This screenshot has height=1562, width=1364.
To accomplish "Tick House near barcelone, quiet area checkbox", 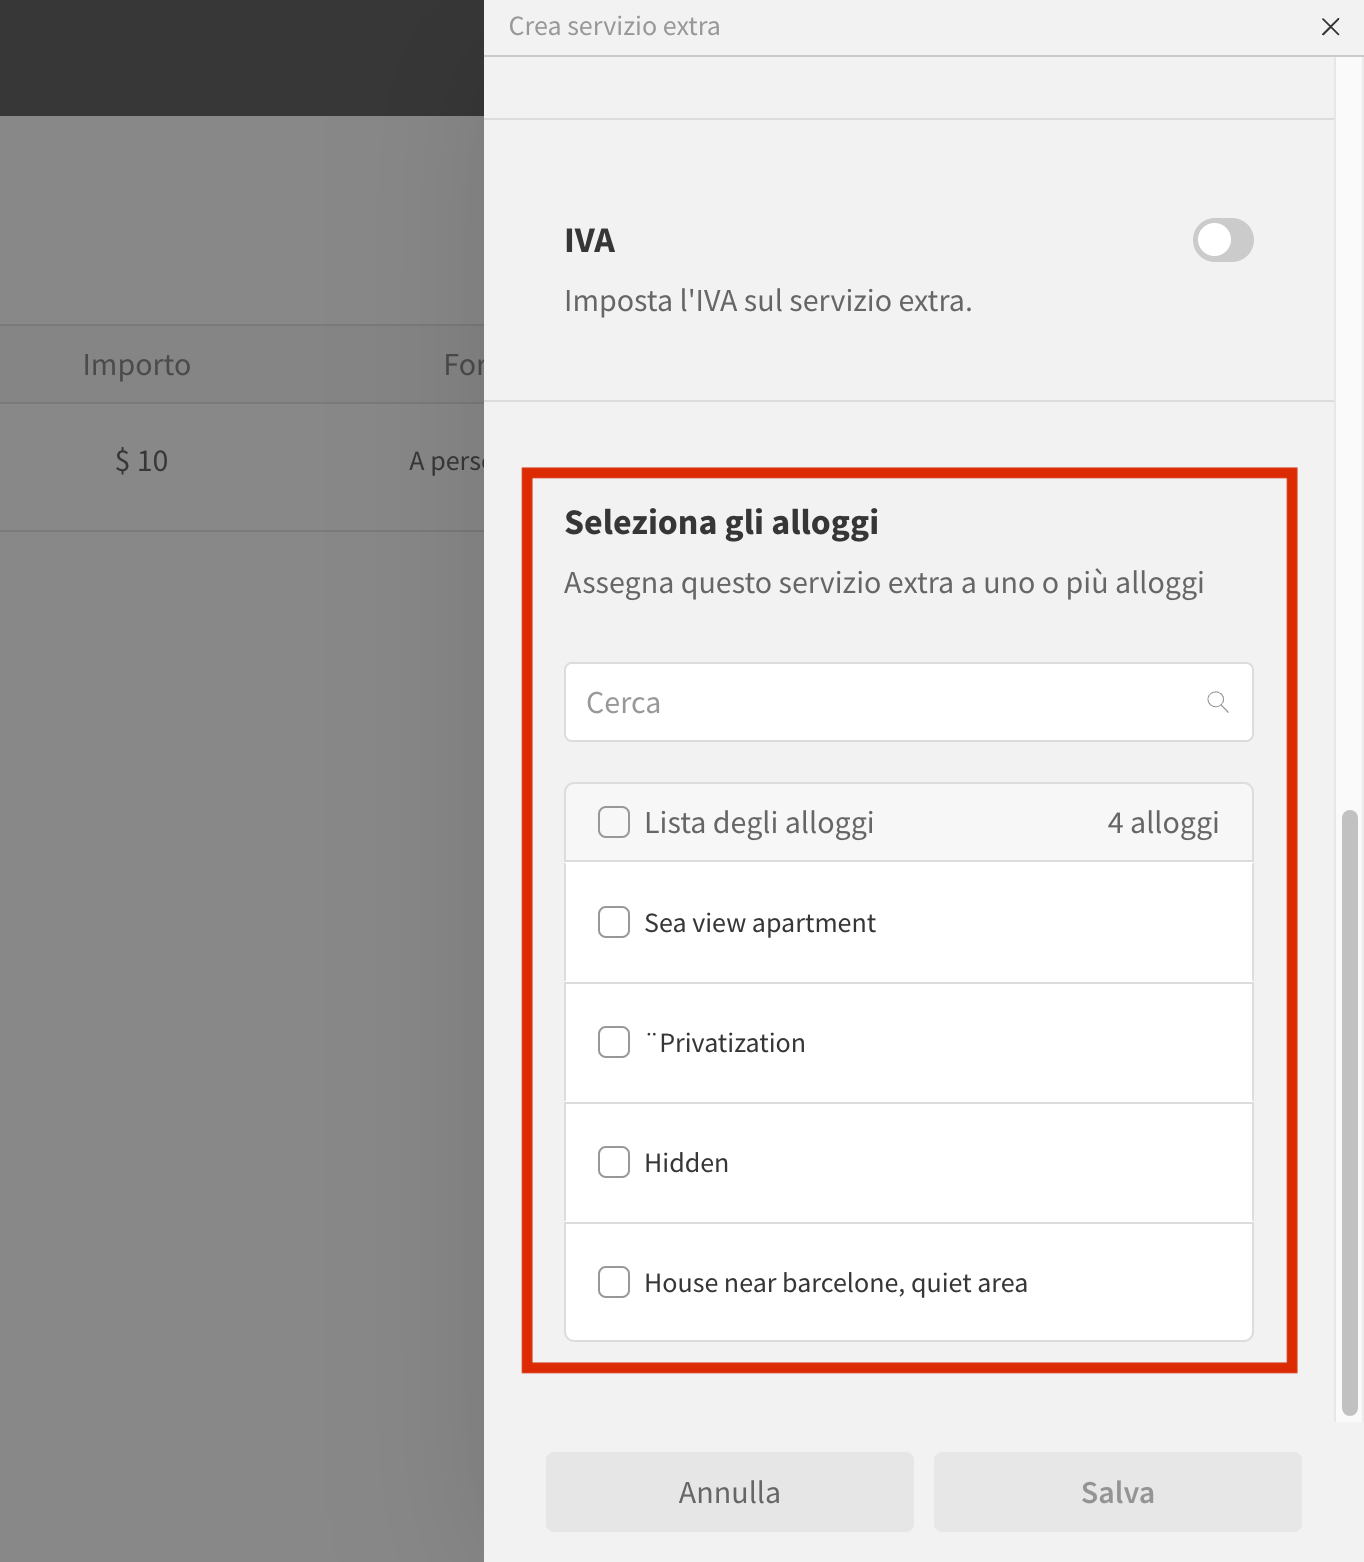I will (614, 1282).
